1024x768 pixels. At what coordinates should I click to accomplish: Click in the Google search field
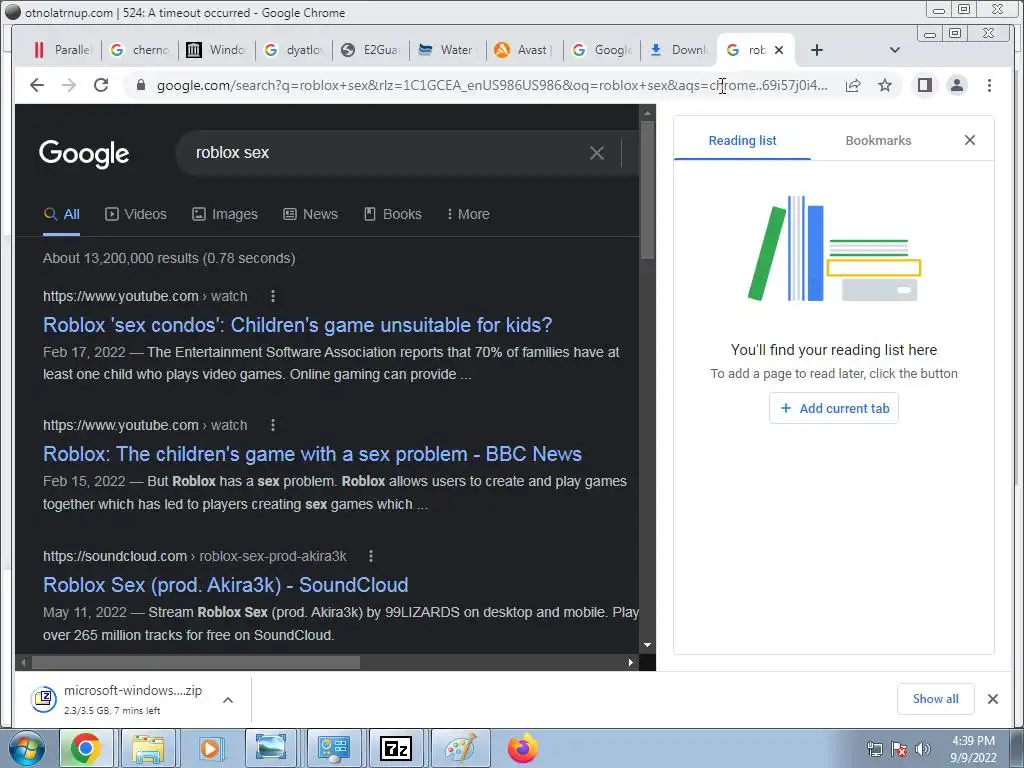pos(385,153)
